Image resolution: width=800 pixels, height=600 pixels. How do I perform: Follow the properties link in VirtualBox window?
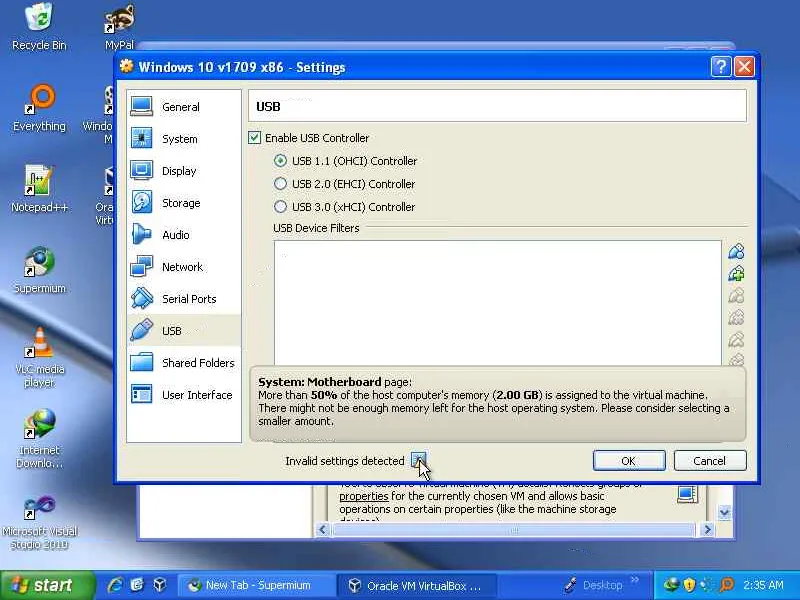pyautogui.click(x=364, y=496)
